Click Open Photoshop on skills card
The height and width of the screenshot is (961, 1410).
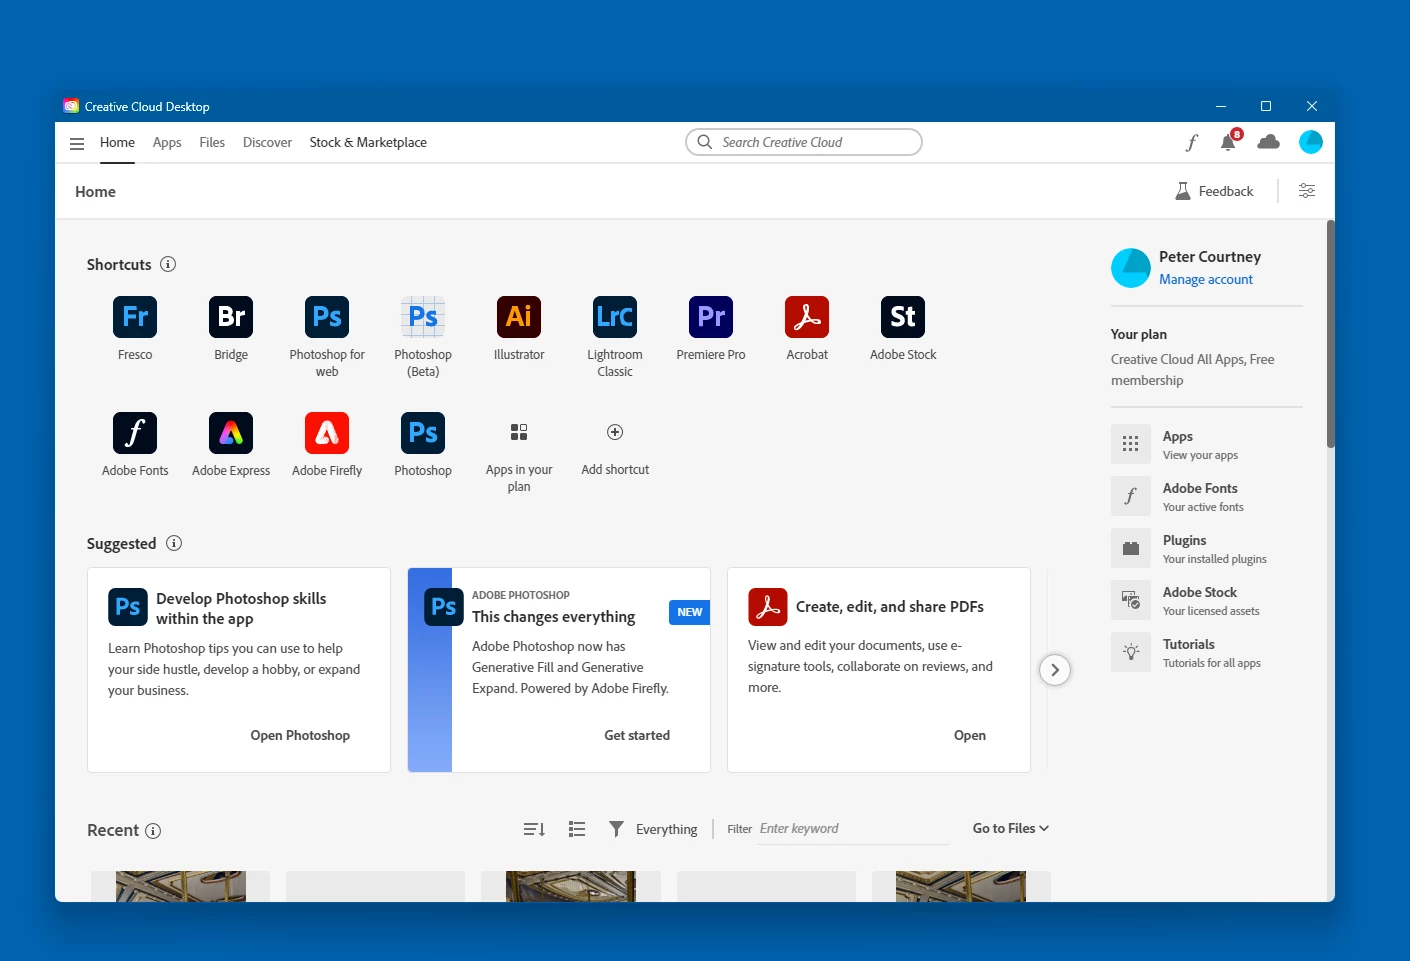tap(300, 735)
